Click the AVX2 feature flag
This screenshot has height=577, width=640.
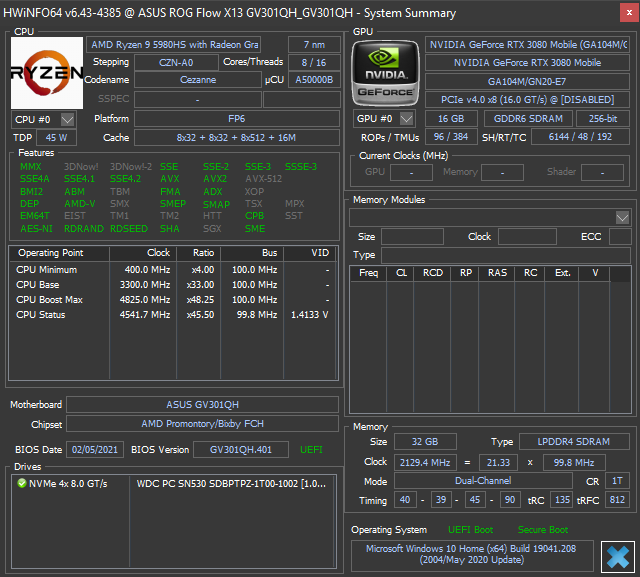[x=215, y=179]
